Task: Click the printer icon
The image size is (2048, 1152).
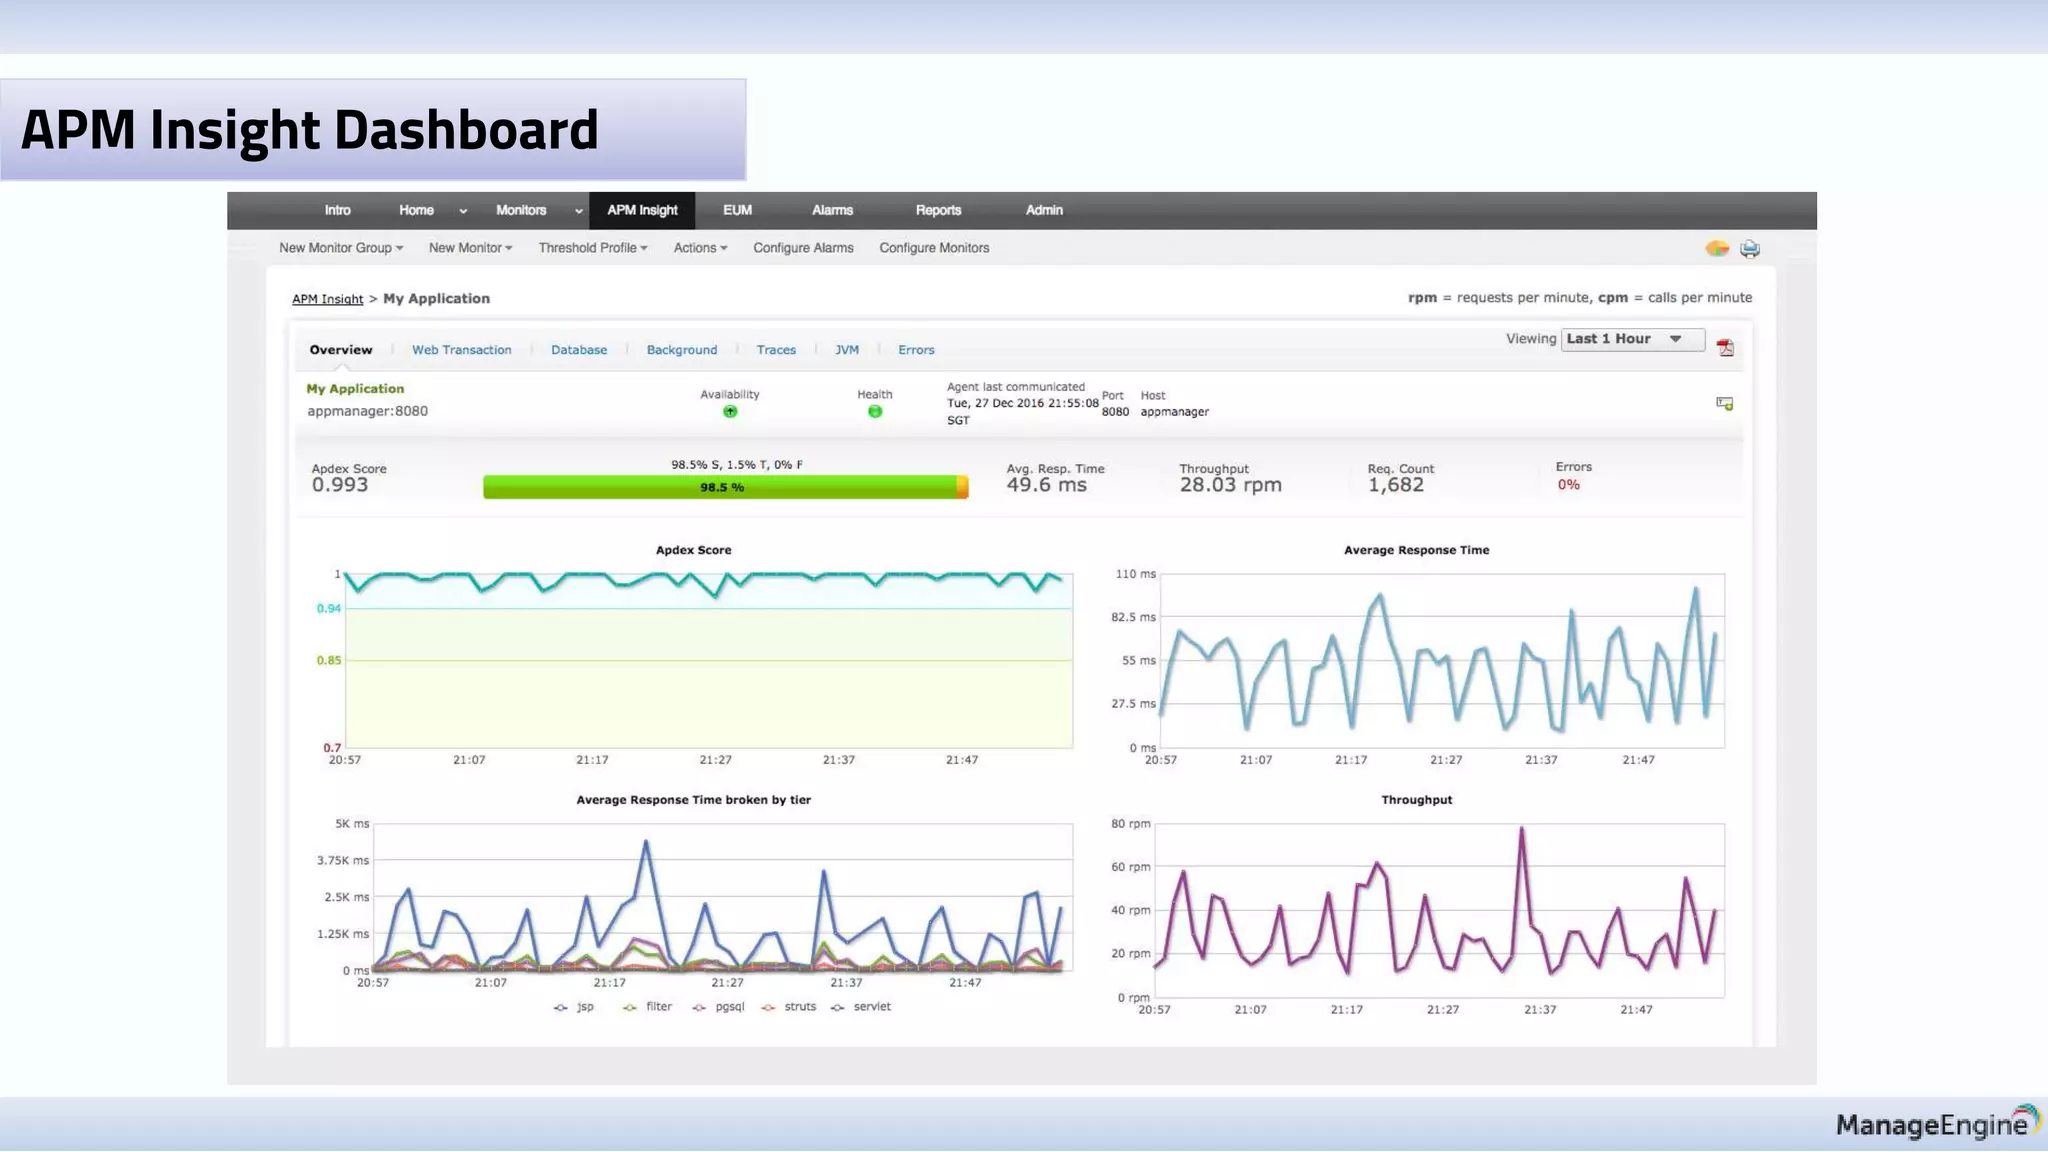Action: coord(1750,249)
